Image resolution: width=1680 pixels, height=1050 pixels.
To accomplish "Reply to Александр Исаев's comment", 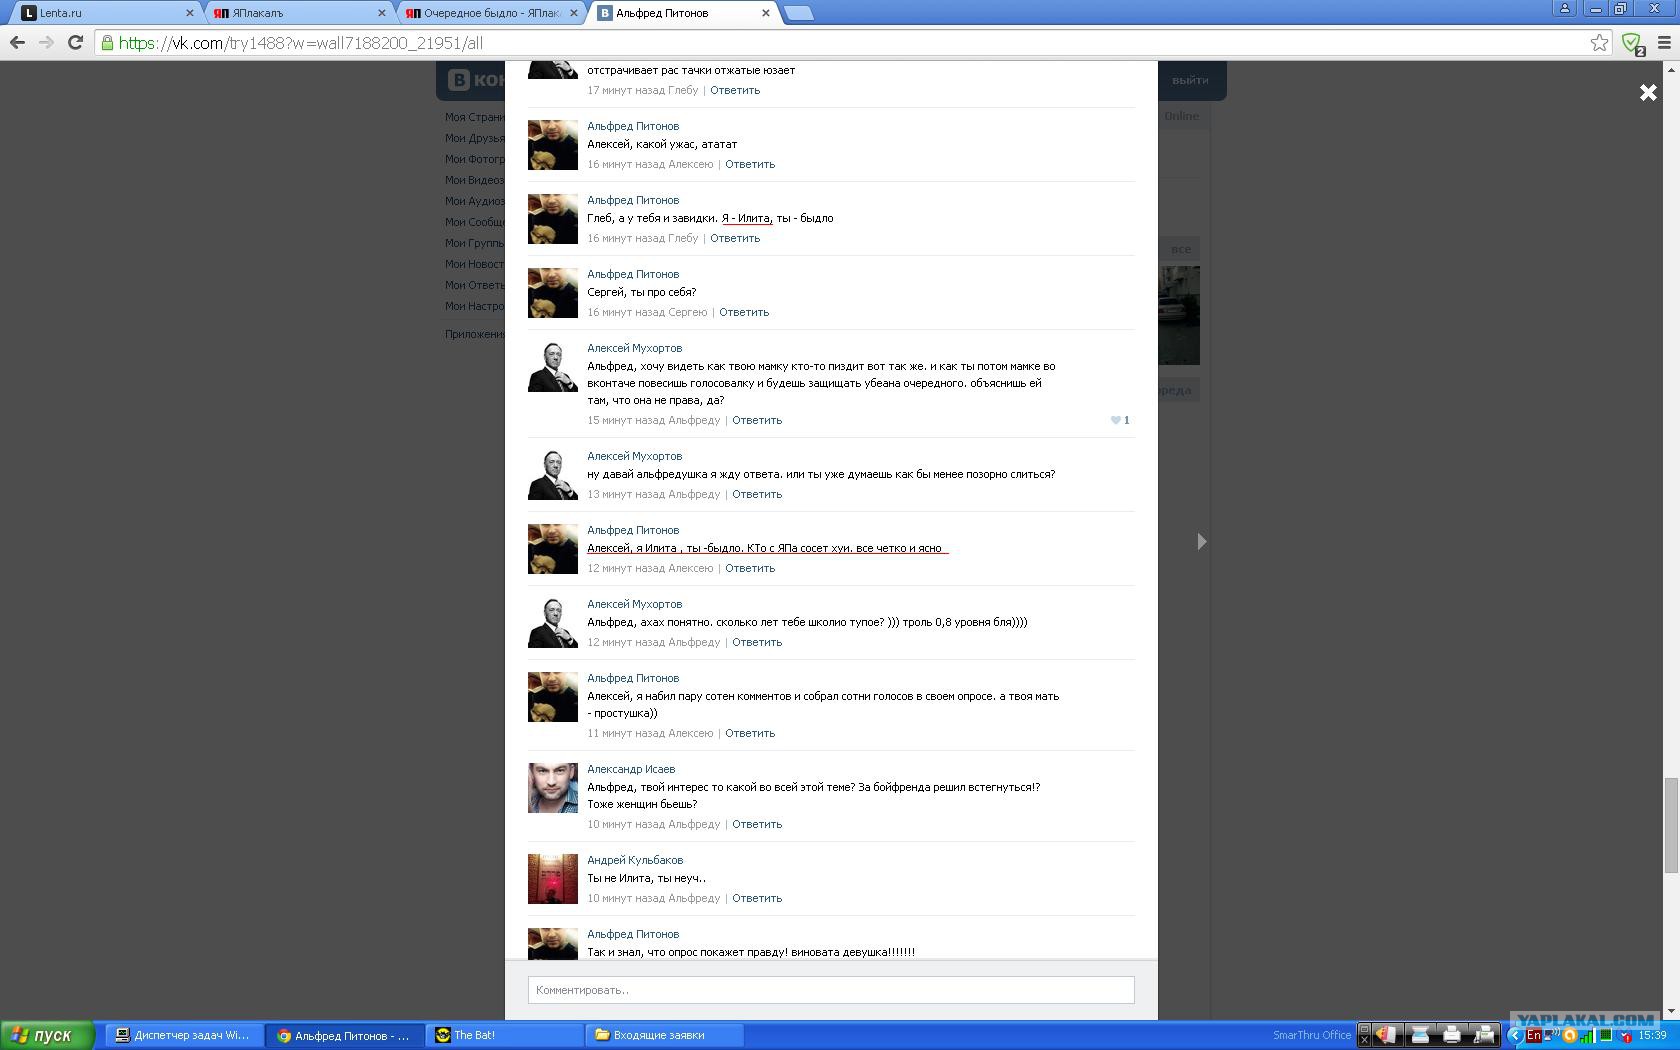I will point(757,824).
